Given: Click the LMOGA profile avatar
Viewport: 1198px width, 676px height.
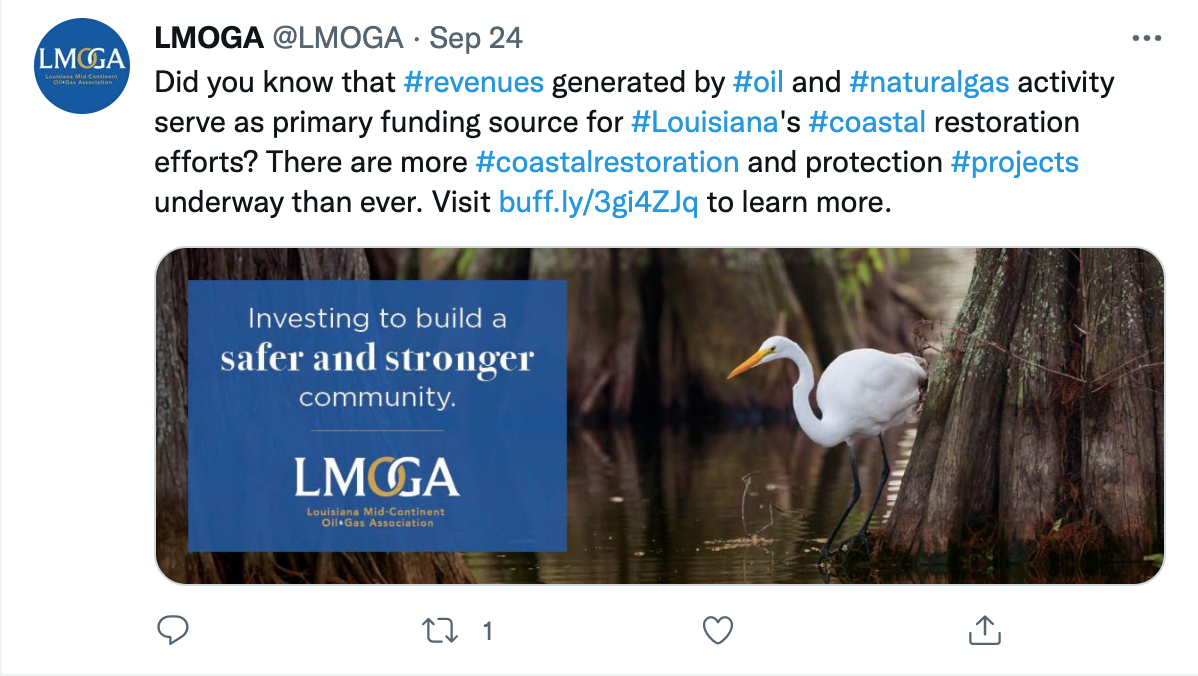Looking at the screenshot, I should [x=83, y=66].
